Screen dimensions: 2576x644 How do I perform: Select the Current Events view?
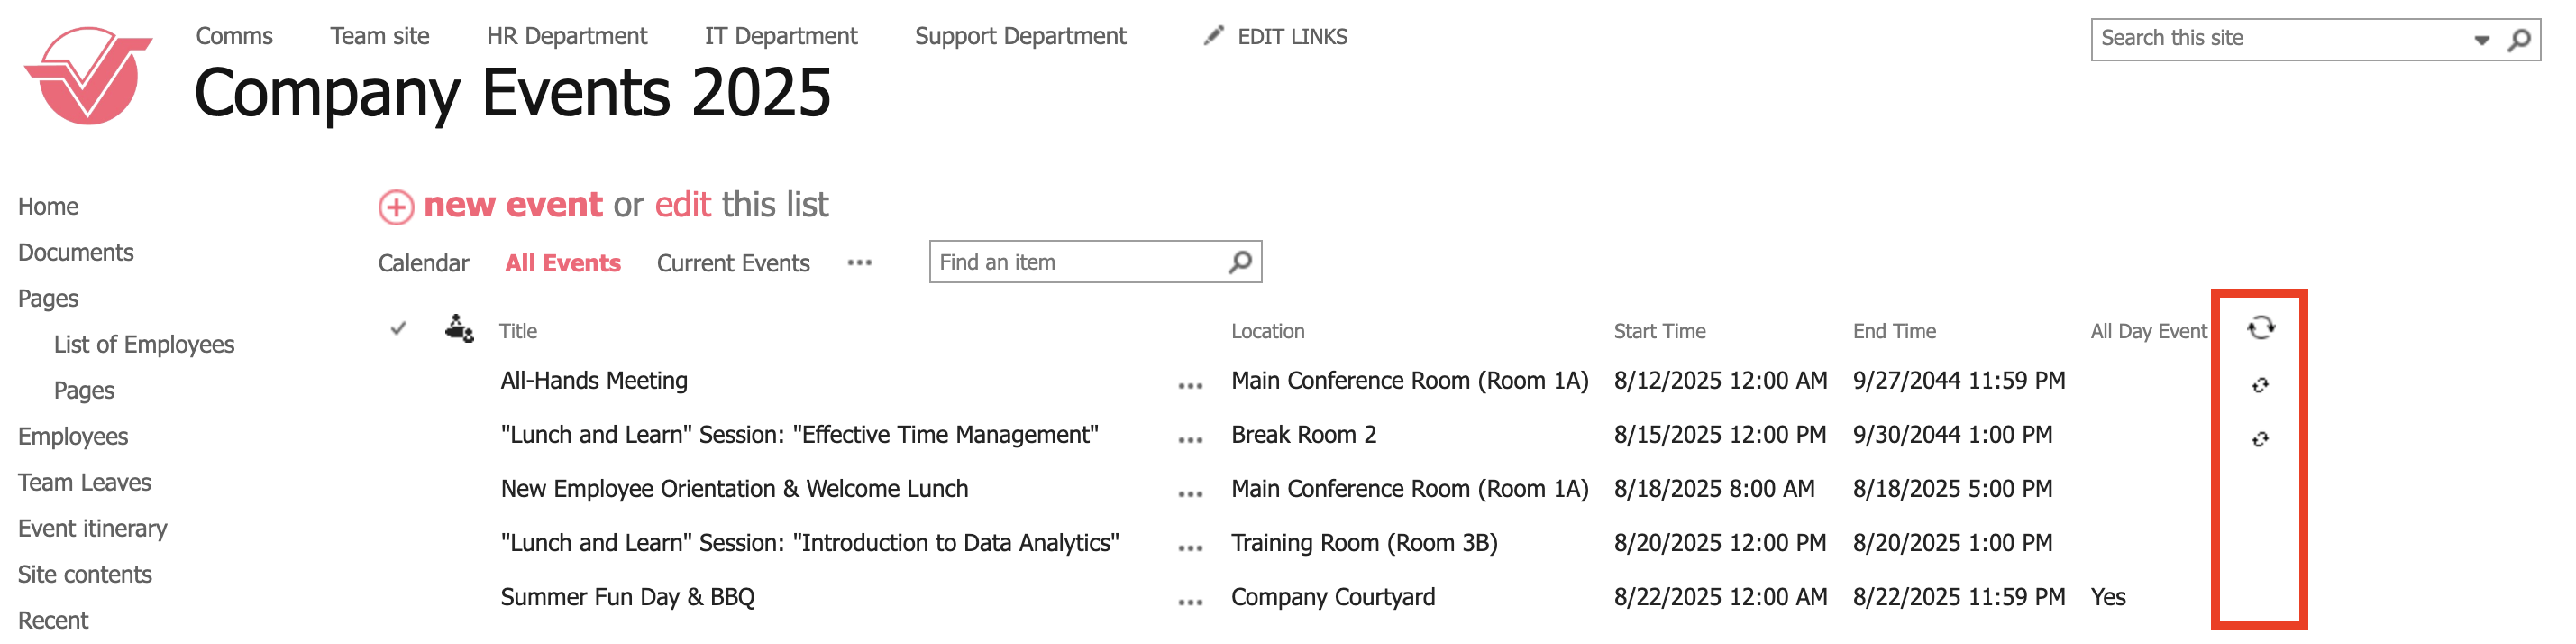click(x=732, y=264)
